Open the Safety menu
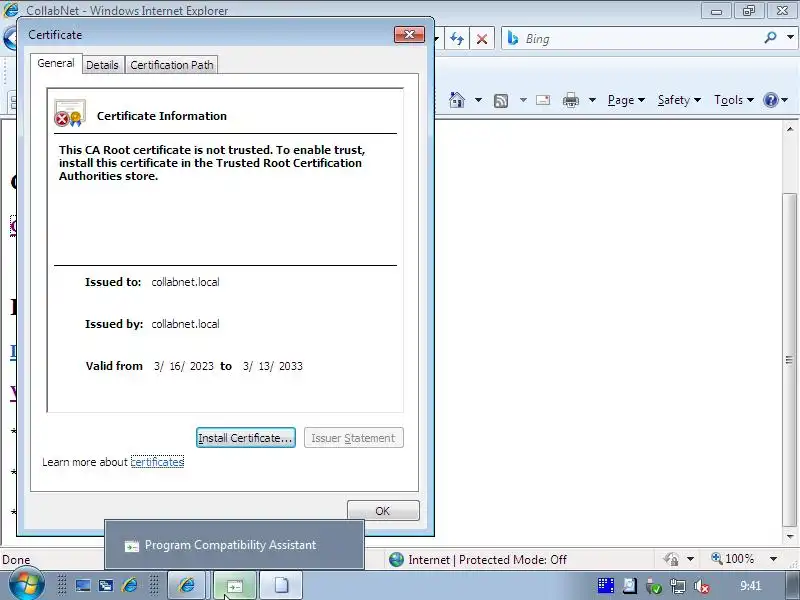The image size is (800, 600). (679, 100)
